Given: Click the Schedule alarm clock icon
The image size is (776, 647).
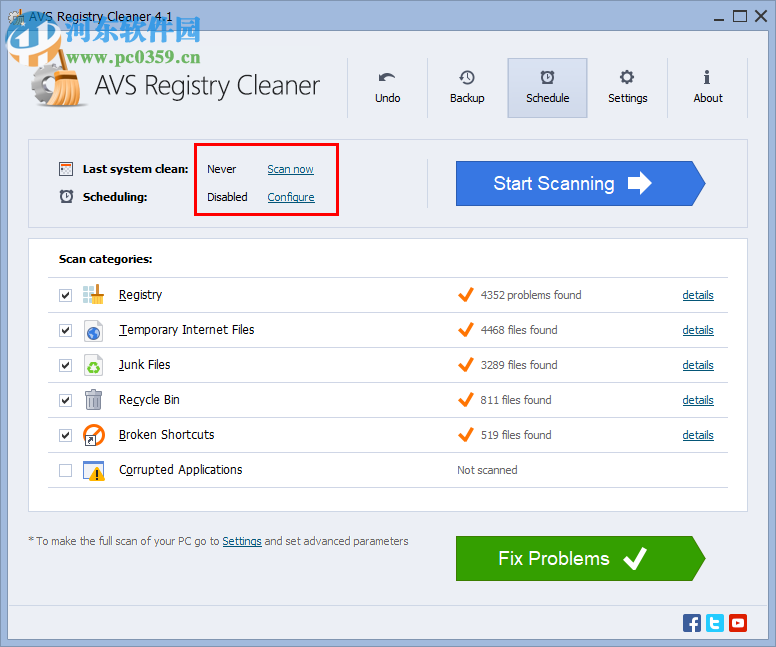Looking at the screenshot, I should pos(547,77).
